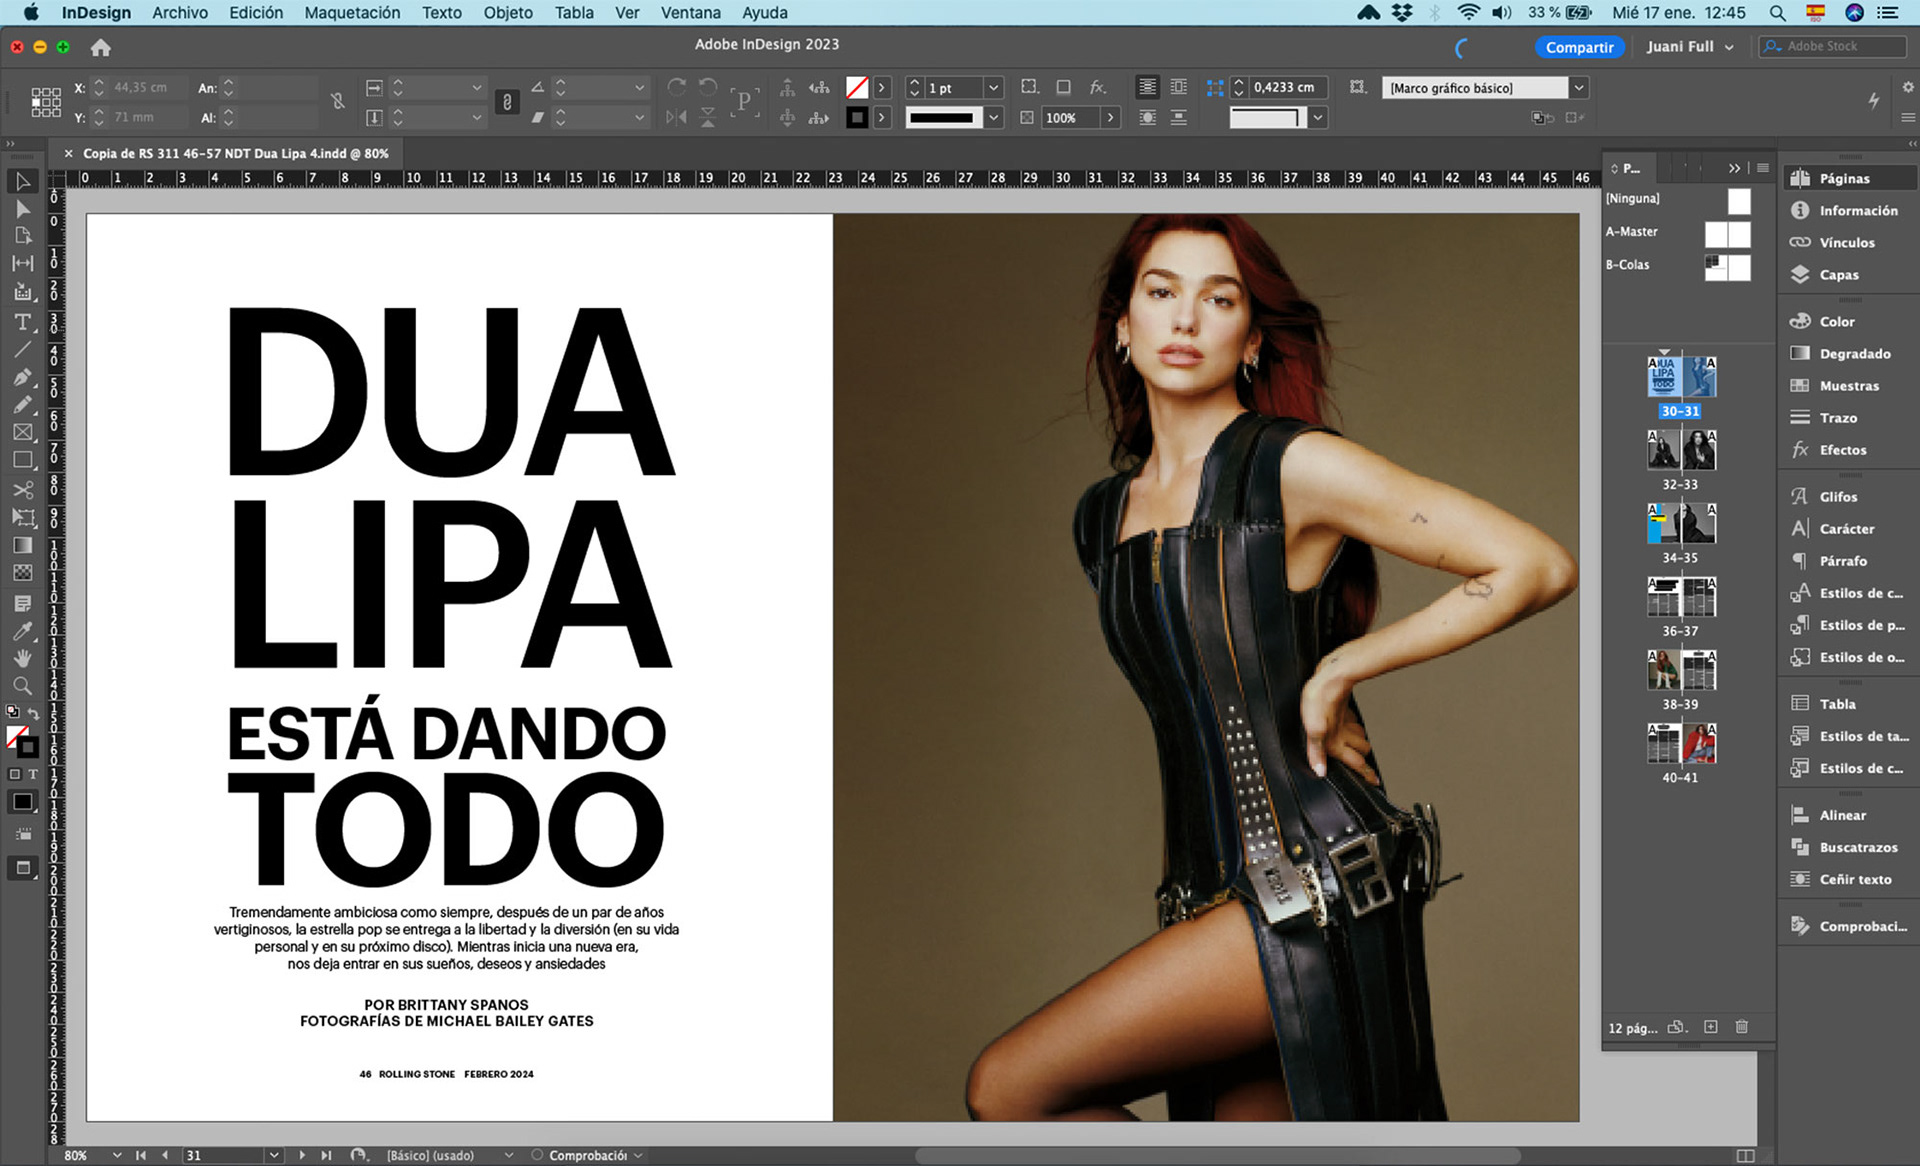
Task: Select the Zoom tool in toolbox
Action: (x=22, y=686)
